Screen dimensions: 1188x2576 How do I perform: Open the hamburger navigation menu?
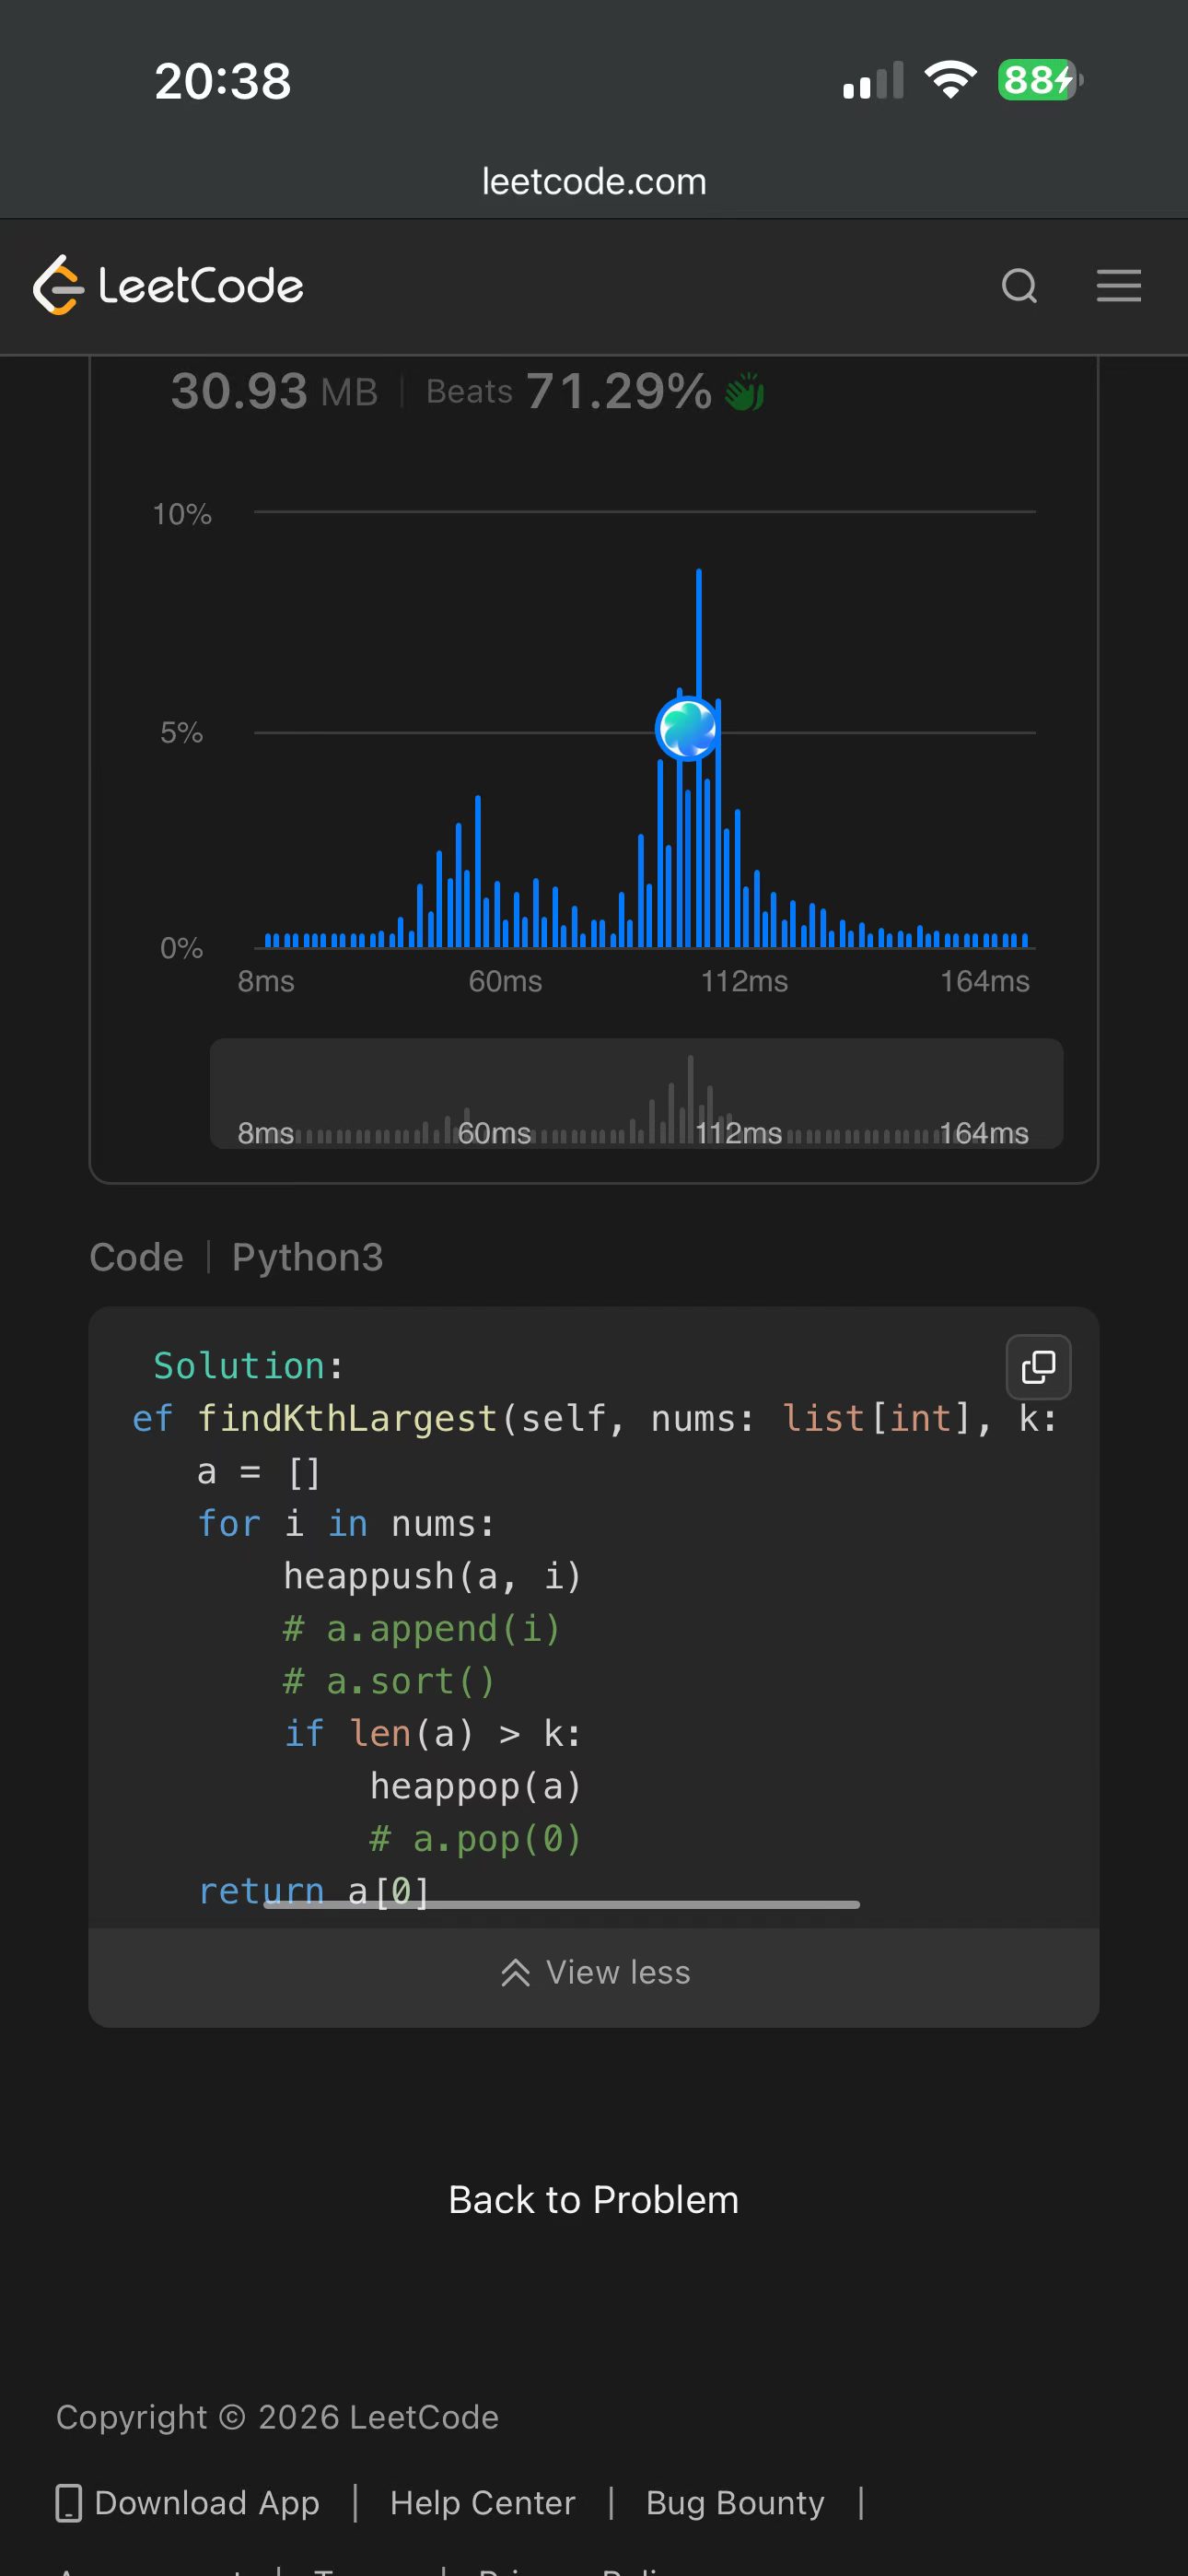(x=1118, y=286)
